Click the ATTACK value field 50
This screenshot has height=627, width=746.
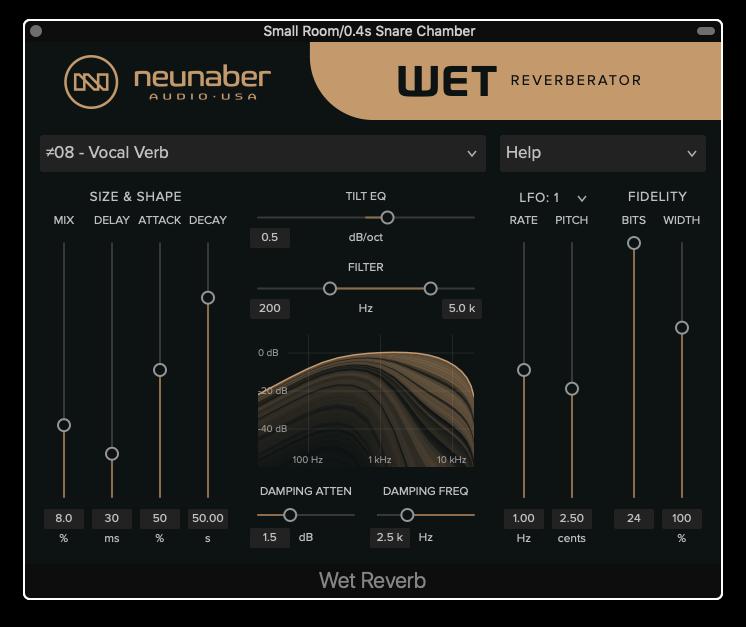click(x=160, y=519)
